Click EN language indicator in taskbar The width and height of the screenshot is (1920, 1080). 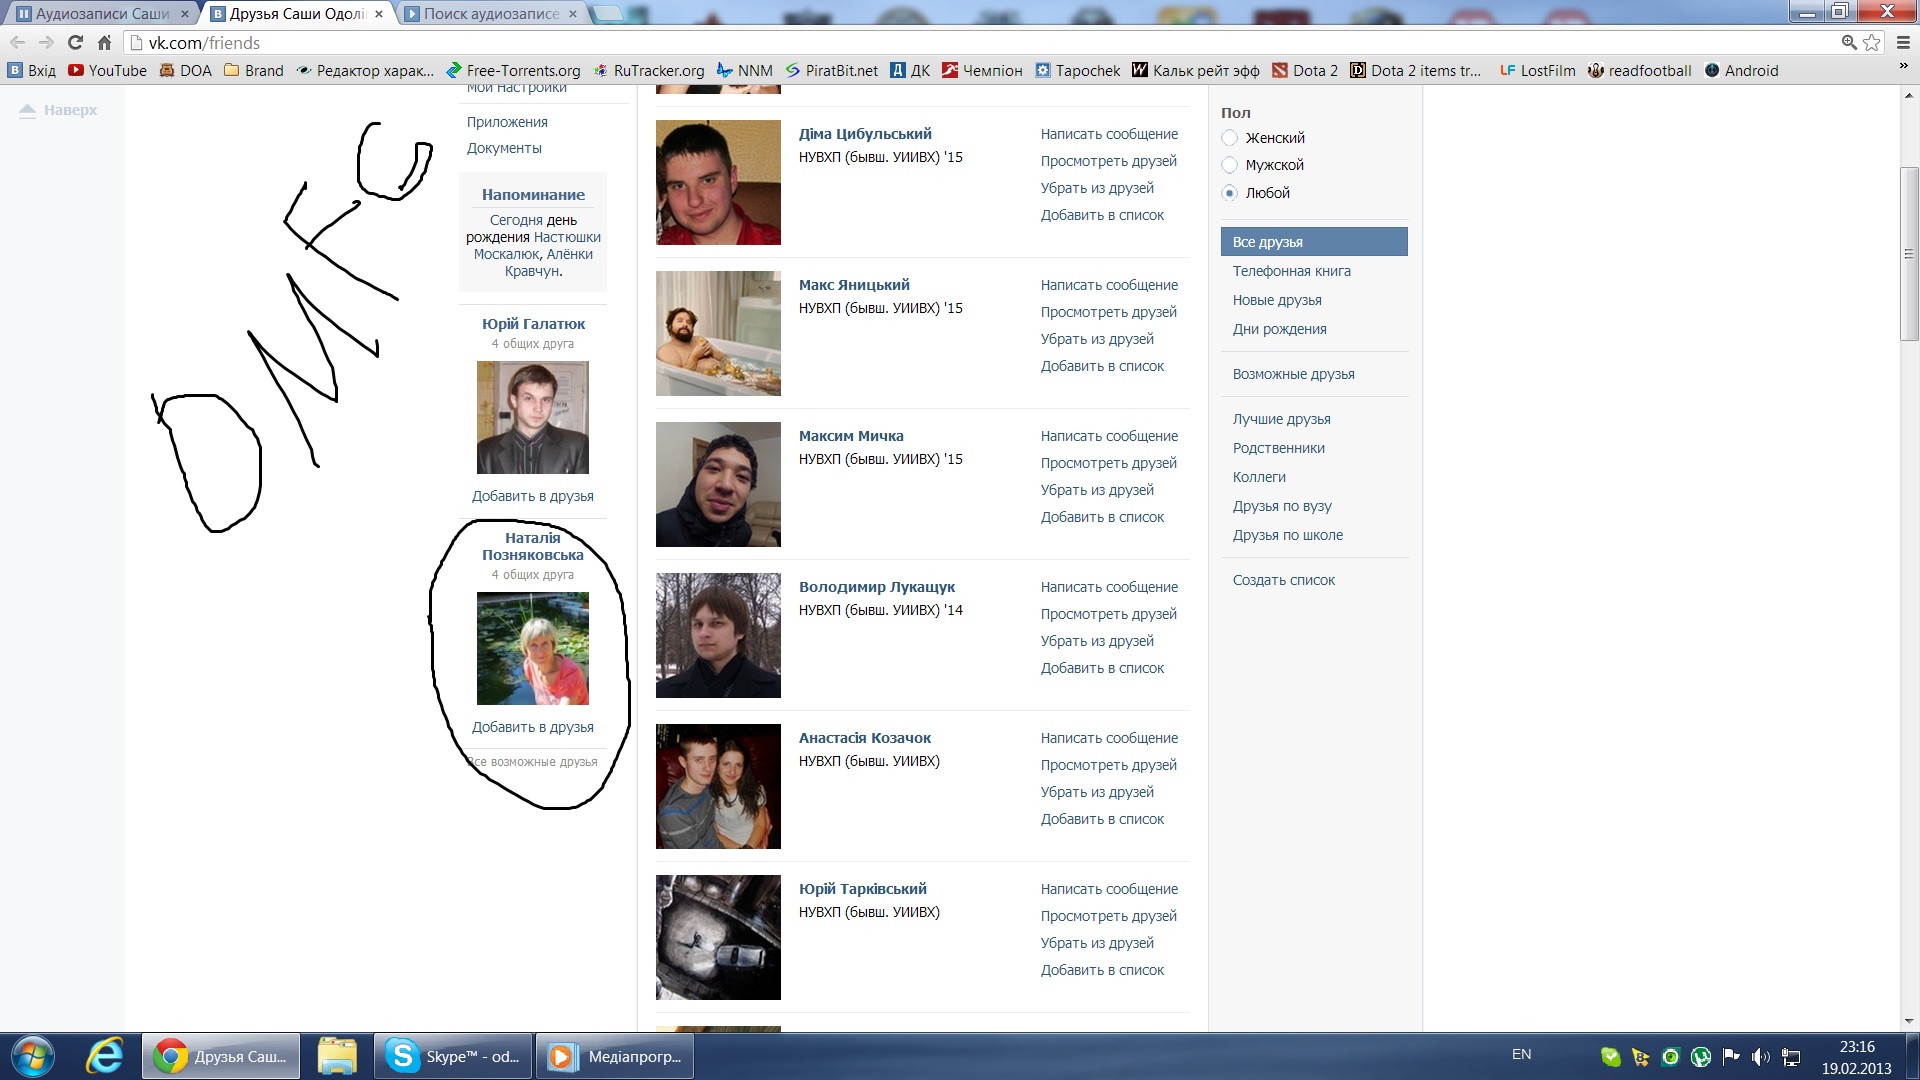click(x=1521, y=1054)
